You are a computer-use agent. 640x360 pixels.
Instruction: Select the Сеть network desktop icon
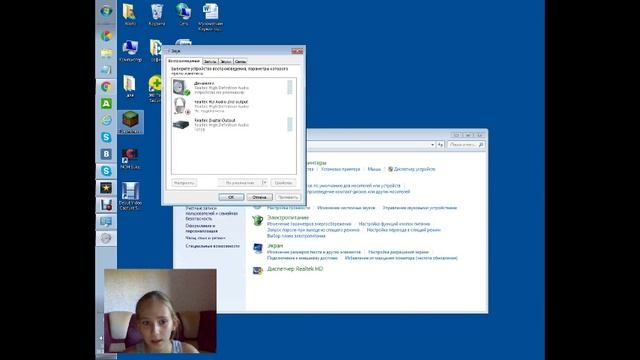click(183, 15)
